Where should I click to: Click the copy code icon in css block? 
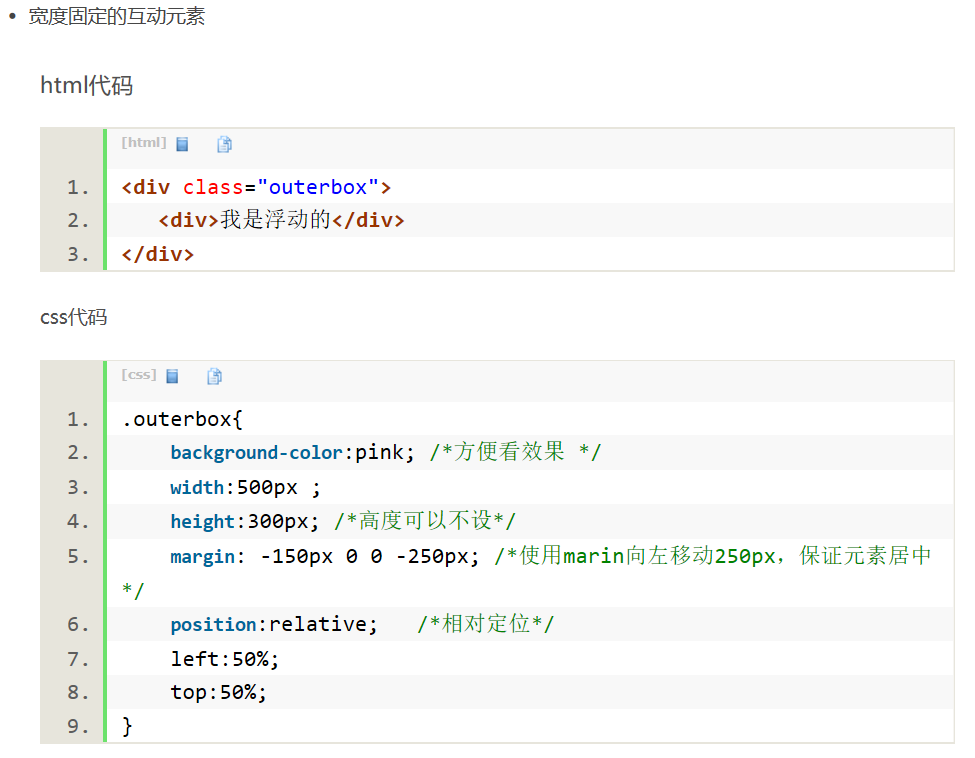[x=215, y=376]
